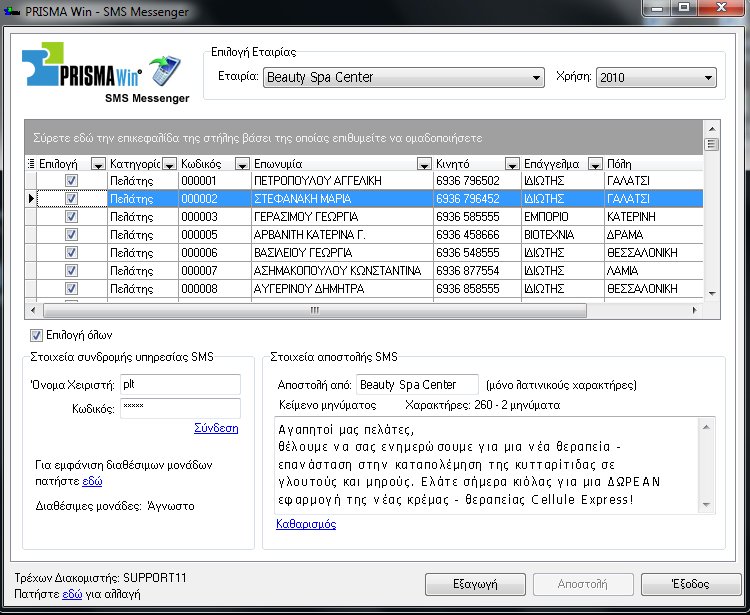Click the message box scroll up arrow

(706, 427)
